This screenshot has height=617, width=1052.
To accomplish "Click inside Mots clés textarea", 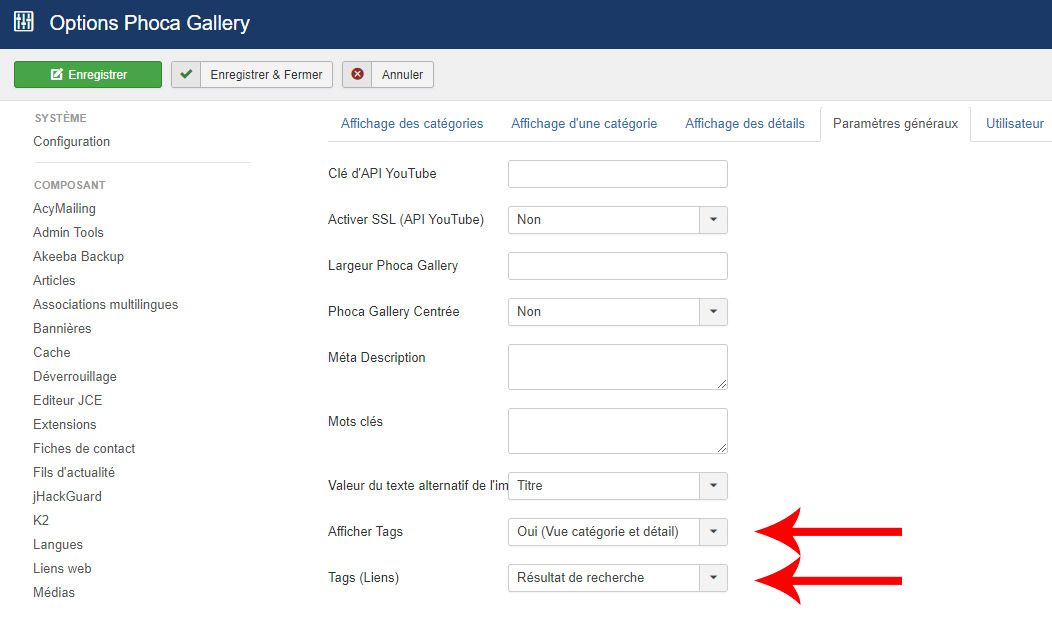I will pyautogui.click(x=618, y=431).
